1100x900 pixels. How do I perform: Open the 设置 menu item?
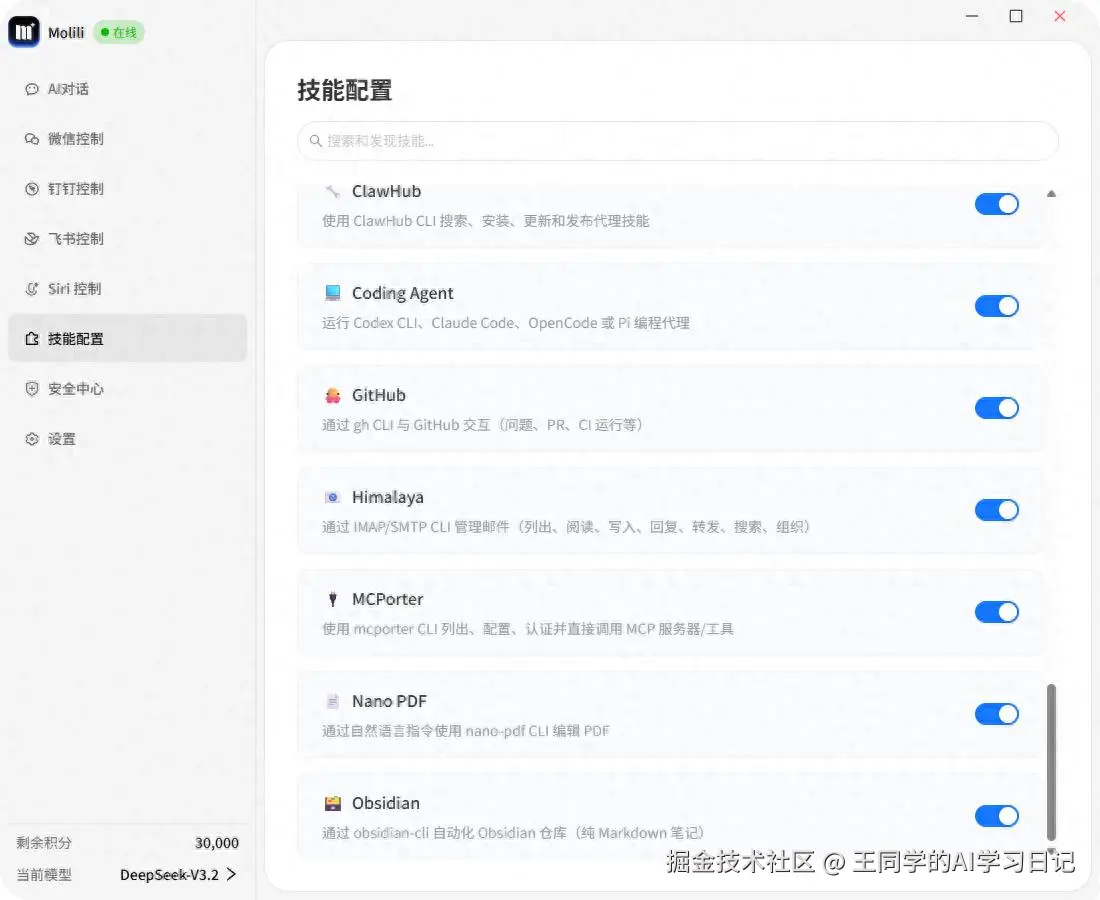pos(127,439)
